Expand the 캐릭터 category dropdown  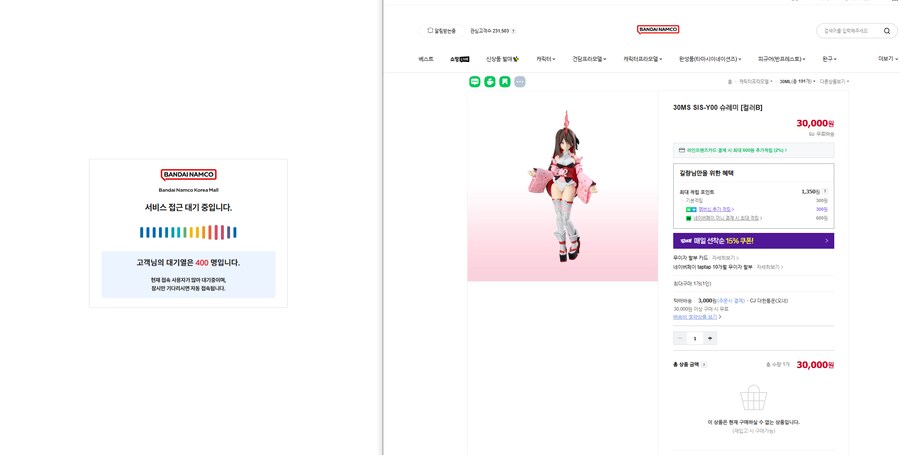[546, 59]
